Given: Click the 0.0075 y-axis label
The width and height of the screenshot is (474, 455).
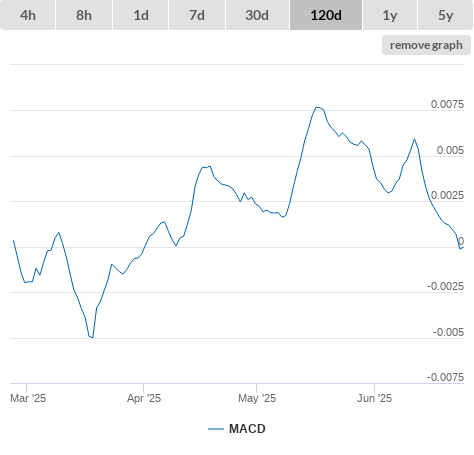Looking at the screenshot, I should [447, 104].
